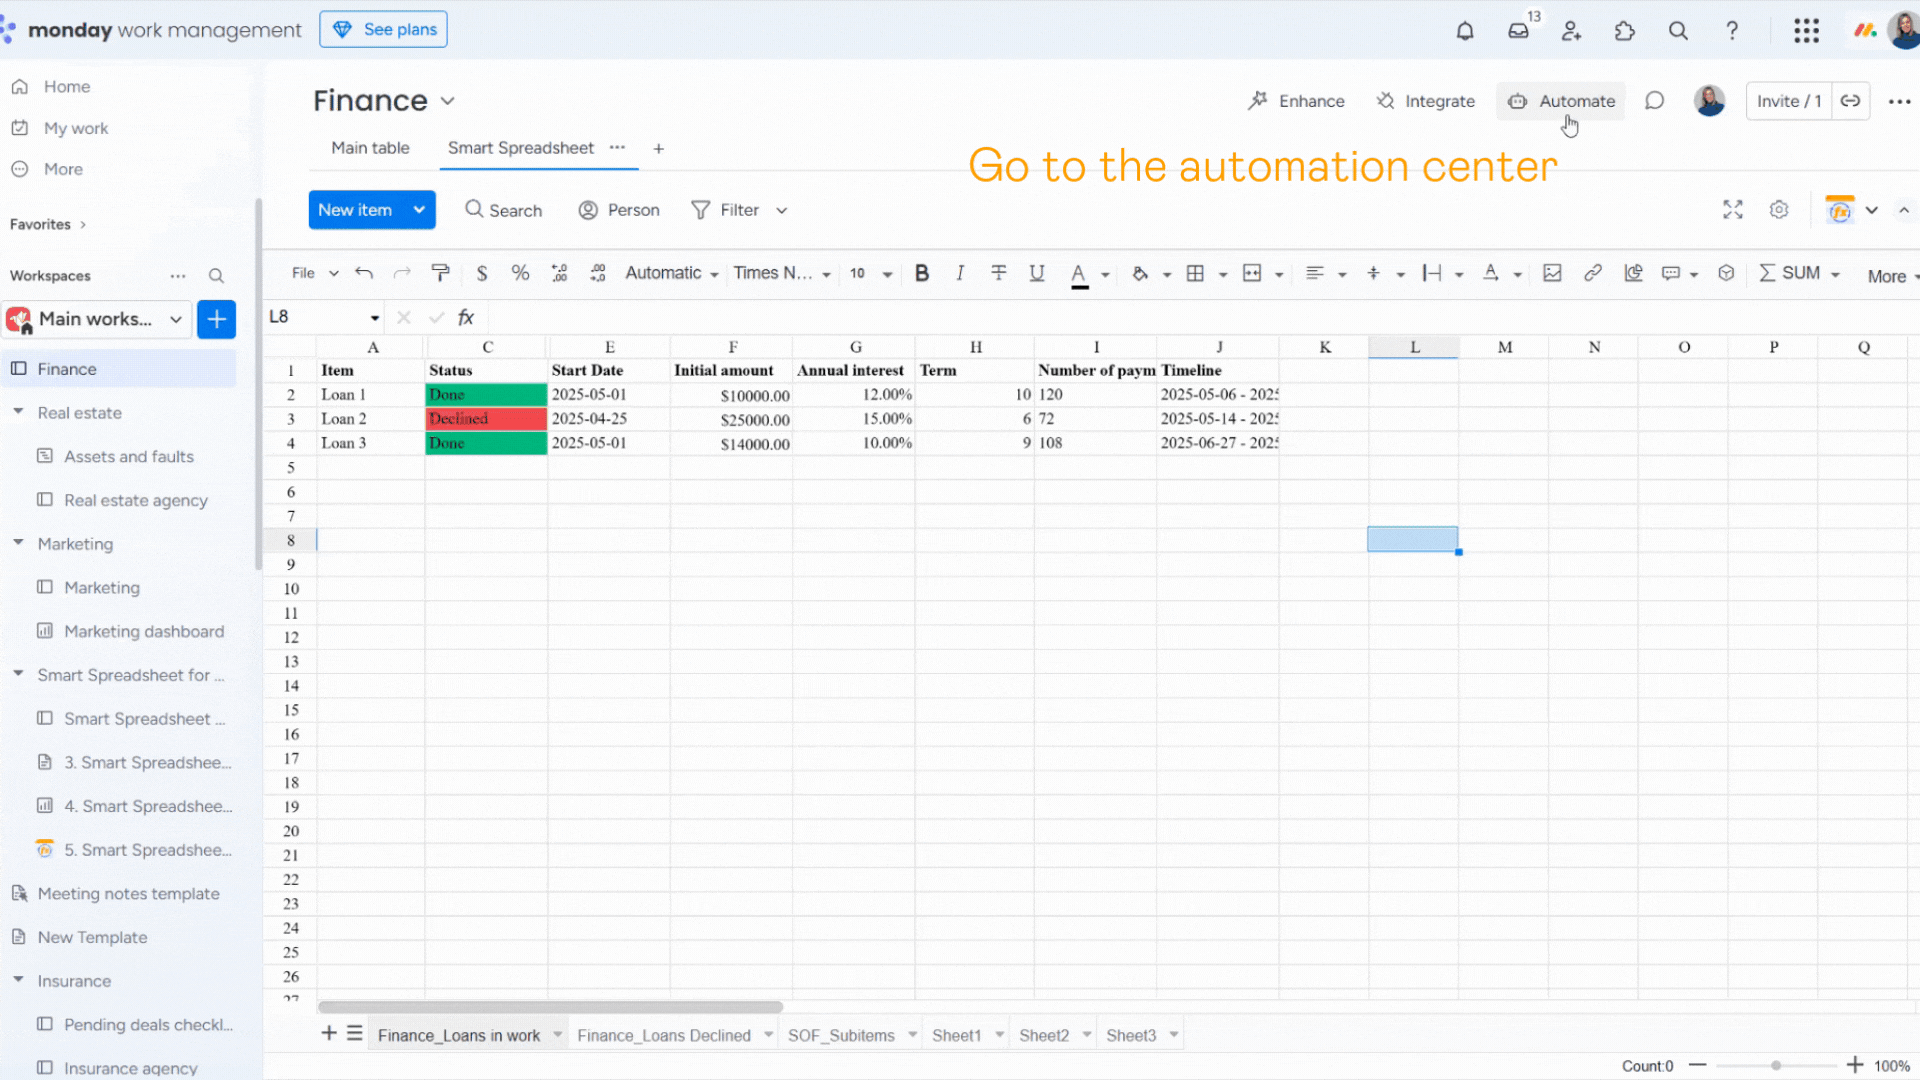This screenshot has height=1080, width=1920.
Task: Open board settings gear icon
Action: pos(1778,210)
